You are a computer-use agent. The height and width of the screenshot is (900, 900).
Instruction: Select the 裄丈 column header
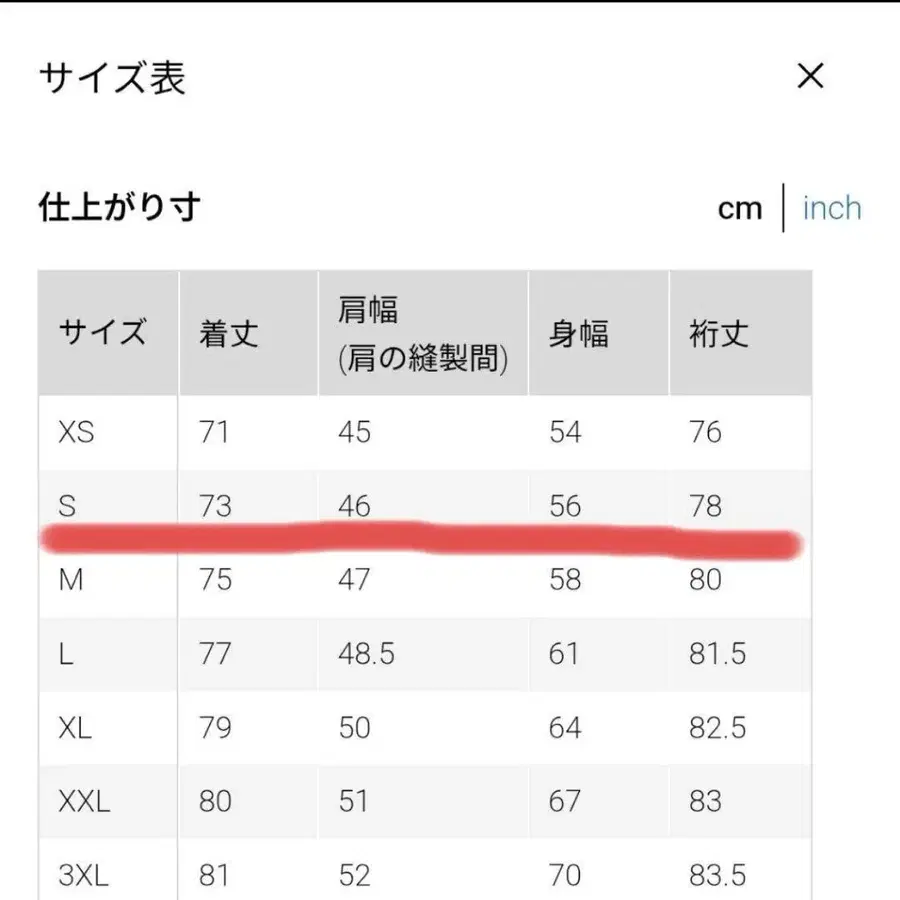point(716,332)
